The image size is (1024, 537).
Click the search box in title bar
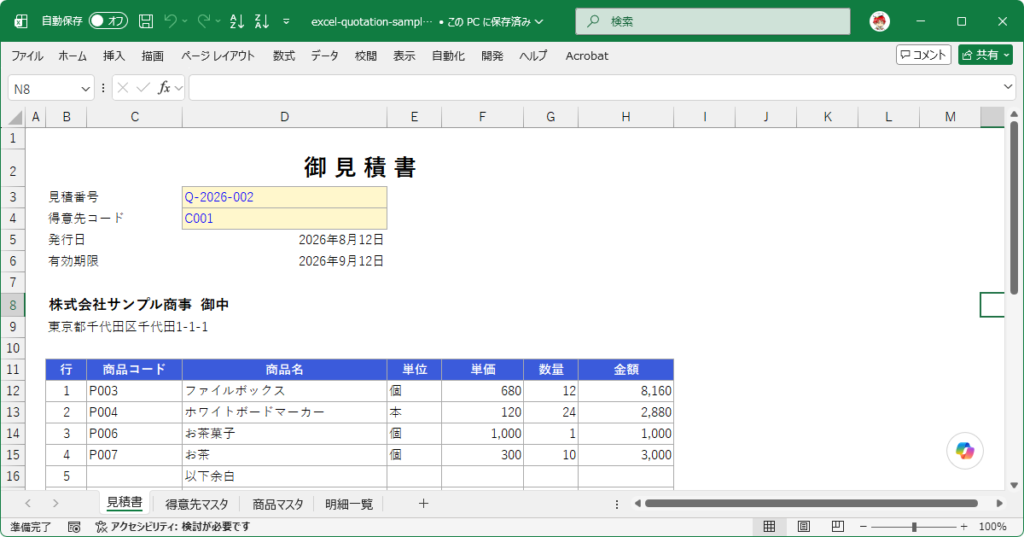point(712,22)
